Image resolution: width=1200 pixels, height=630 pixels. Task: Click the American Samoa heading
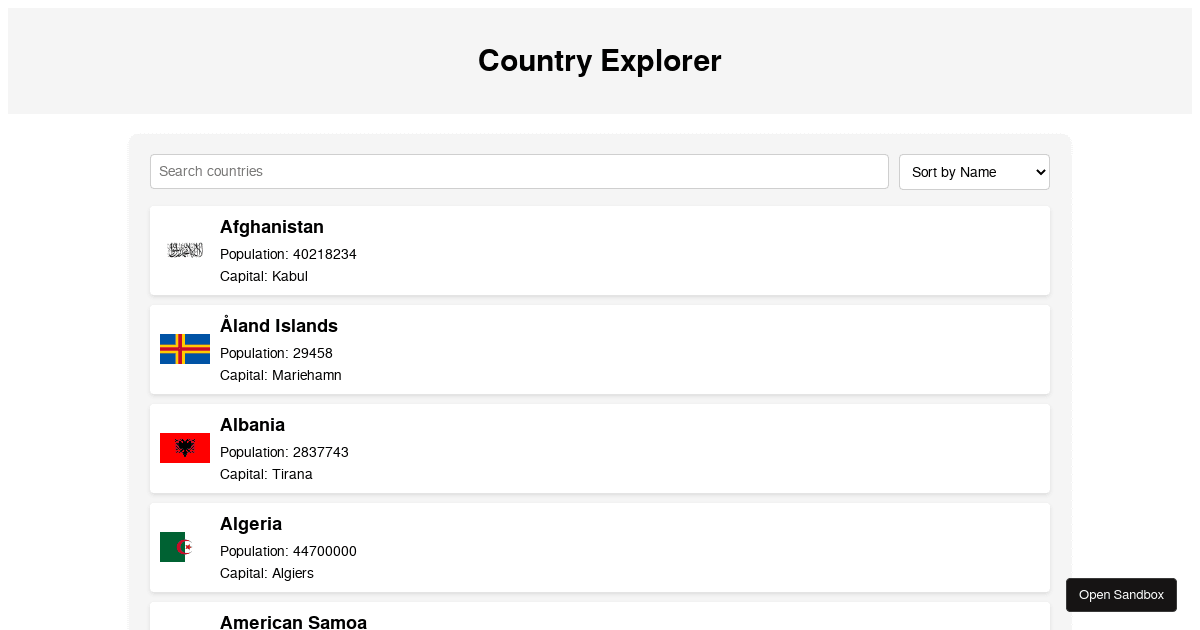293,622
